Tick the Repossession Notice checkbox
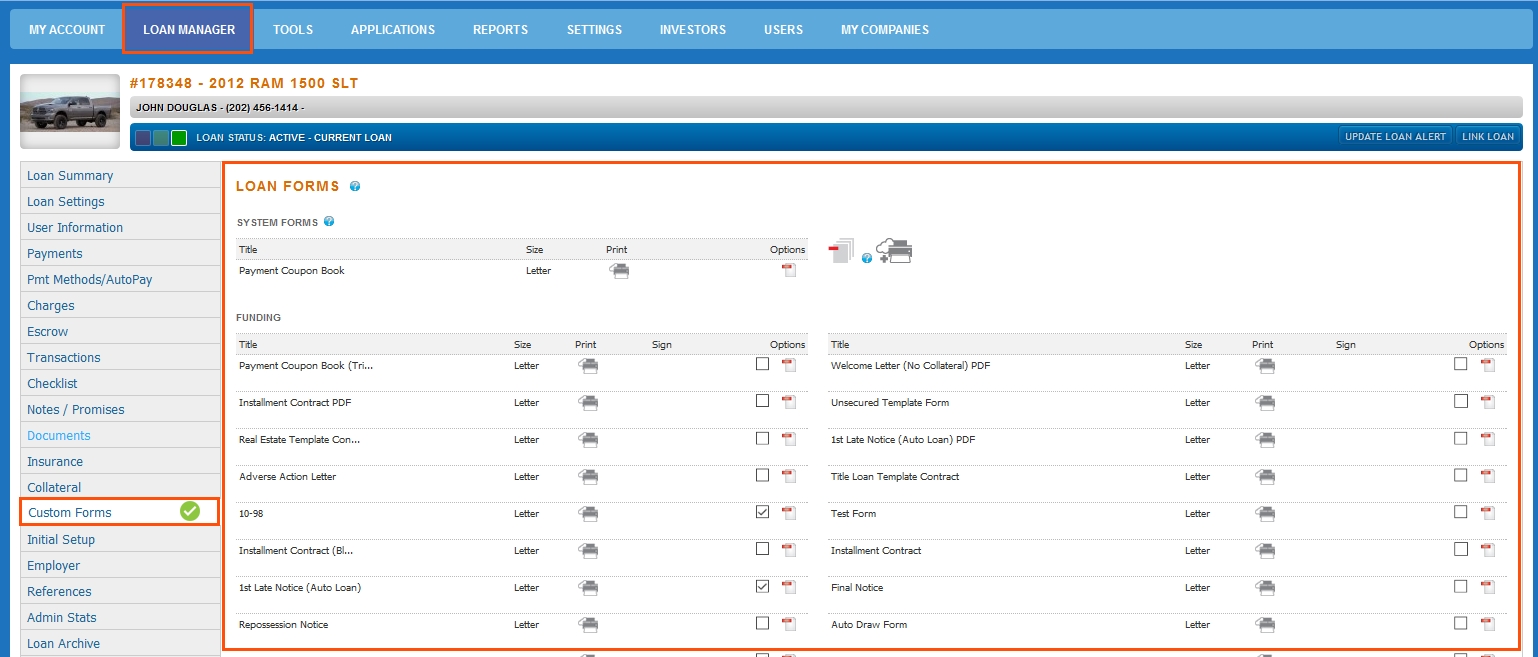Image resolution: width=1538 pixels, height=657 pixels. (763, 623)
